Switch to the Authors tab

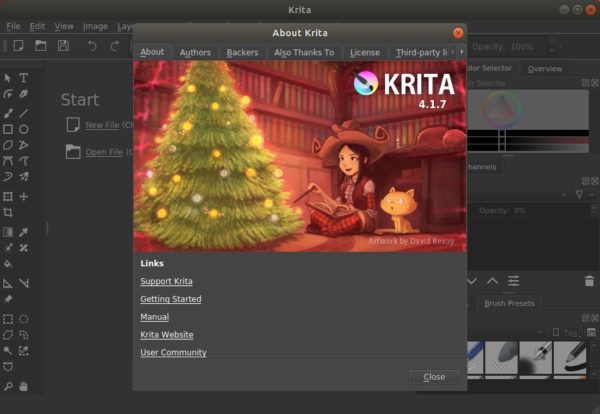pos(195,52)
